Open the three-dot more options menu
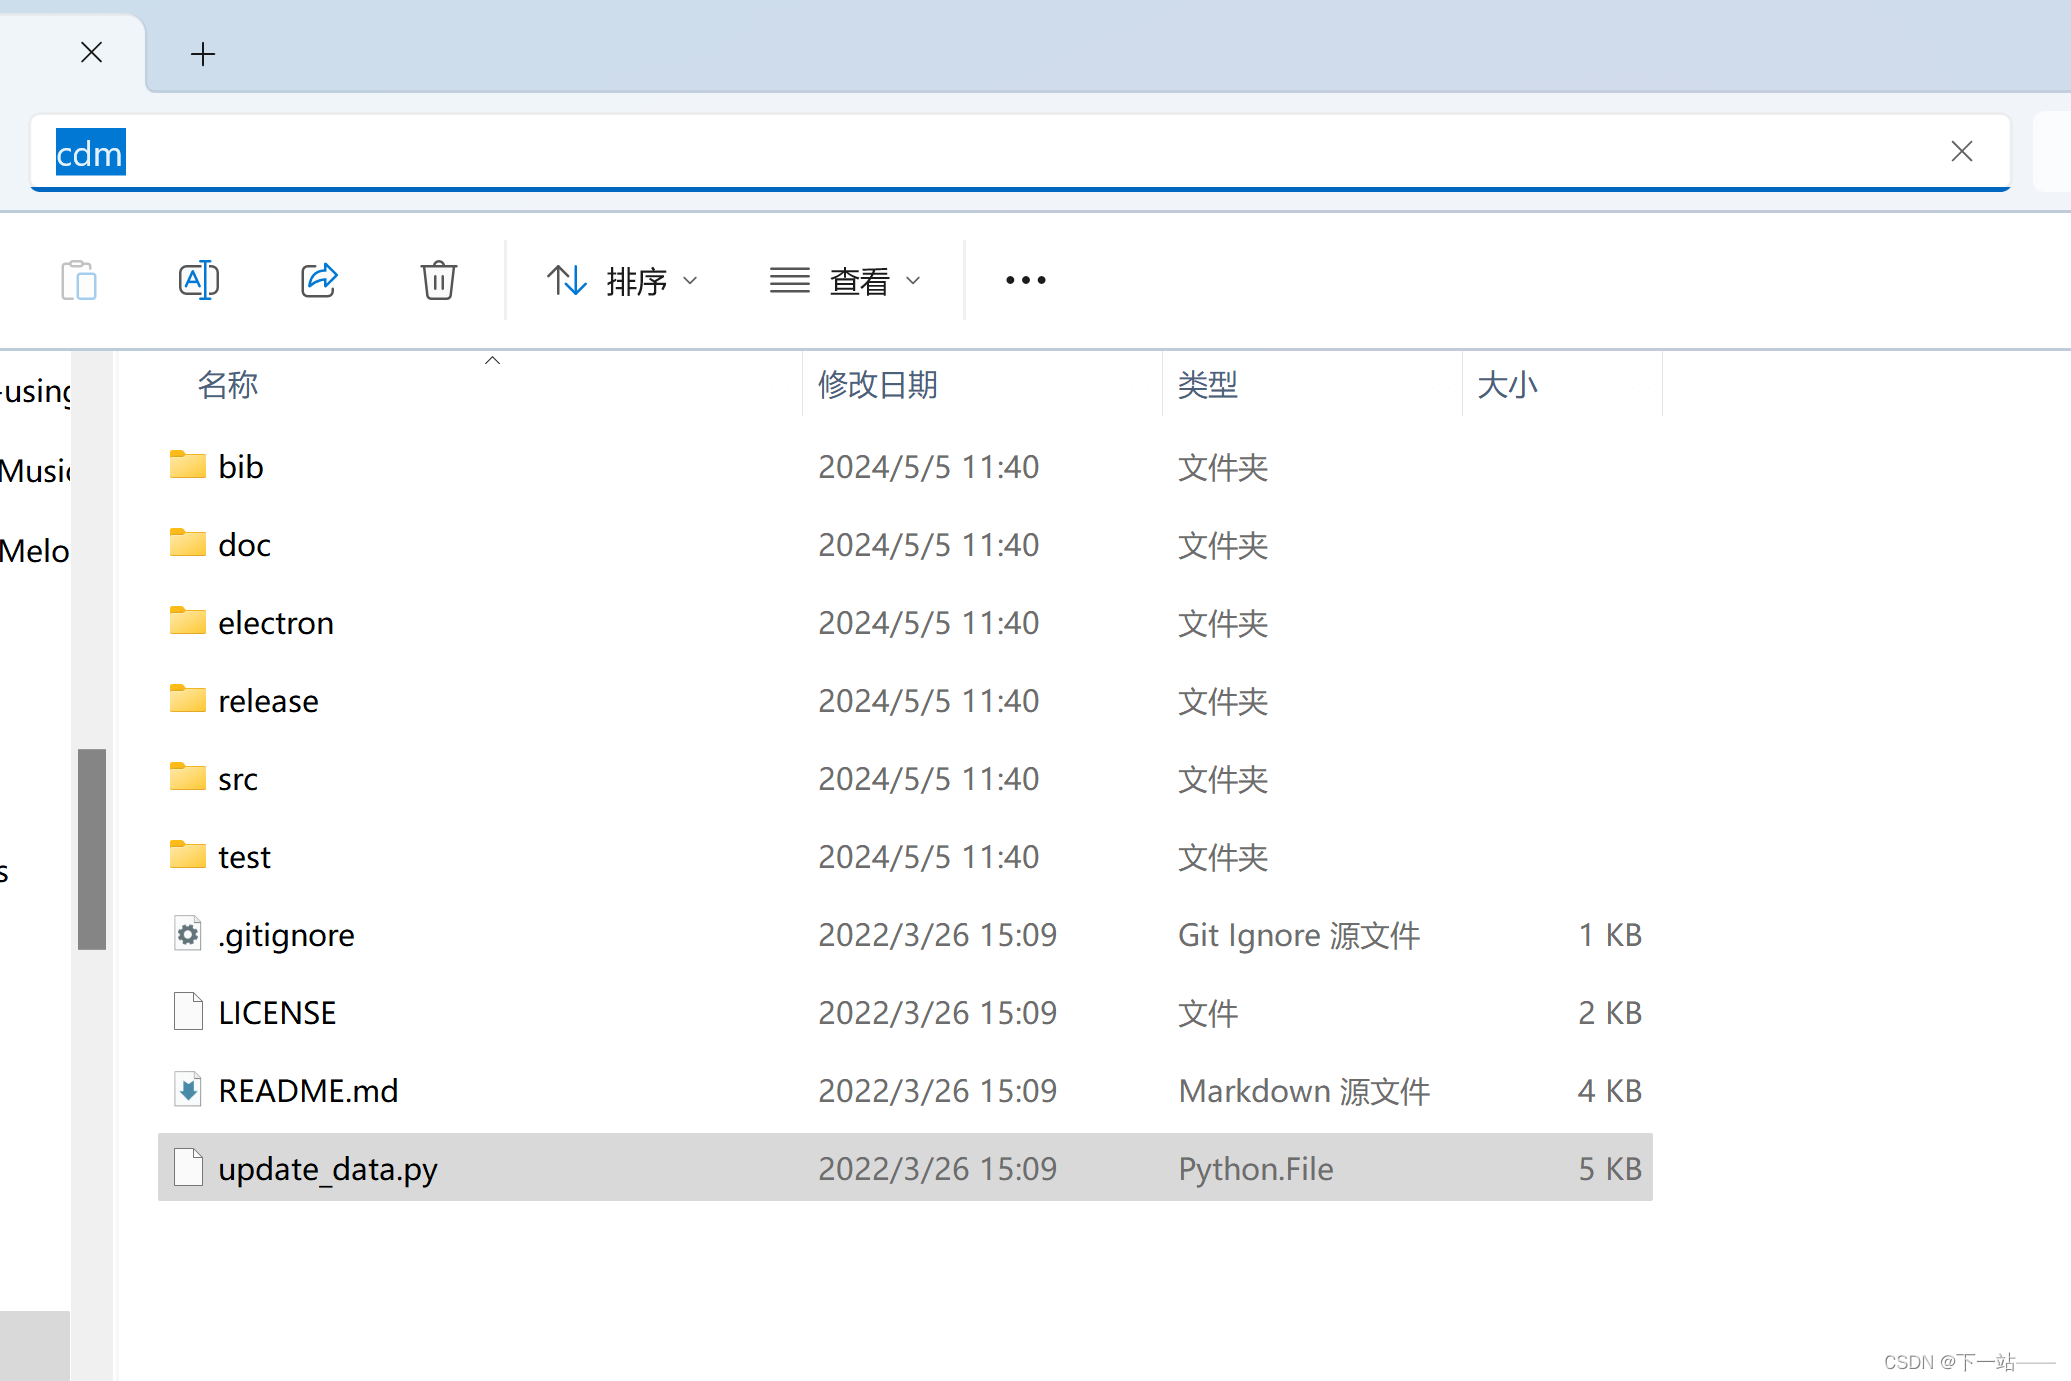 pos(1025,280)
